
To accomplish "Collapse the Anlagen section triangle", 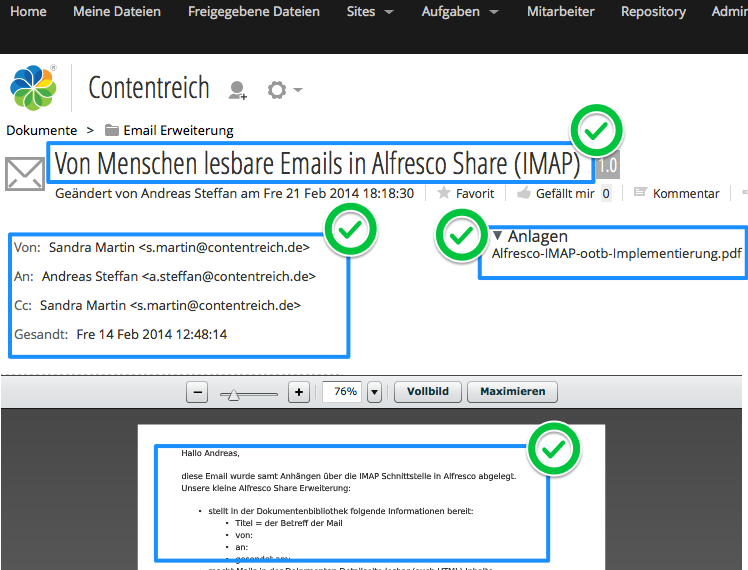I will [497, 236].
